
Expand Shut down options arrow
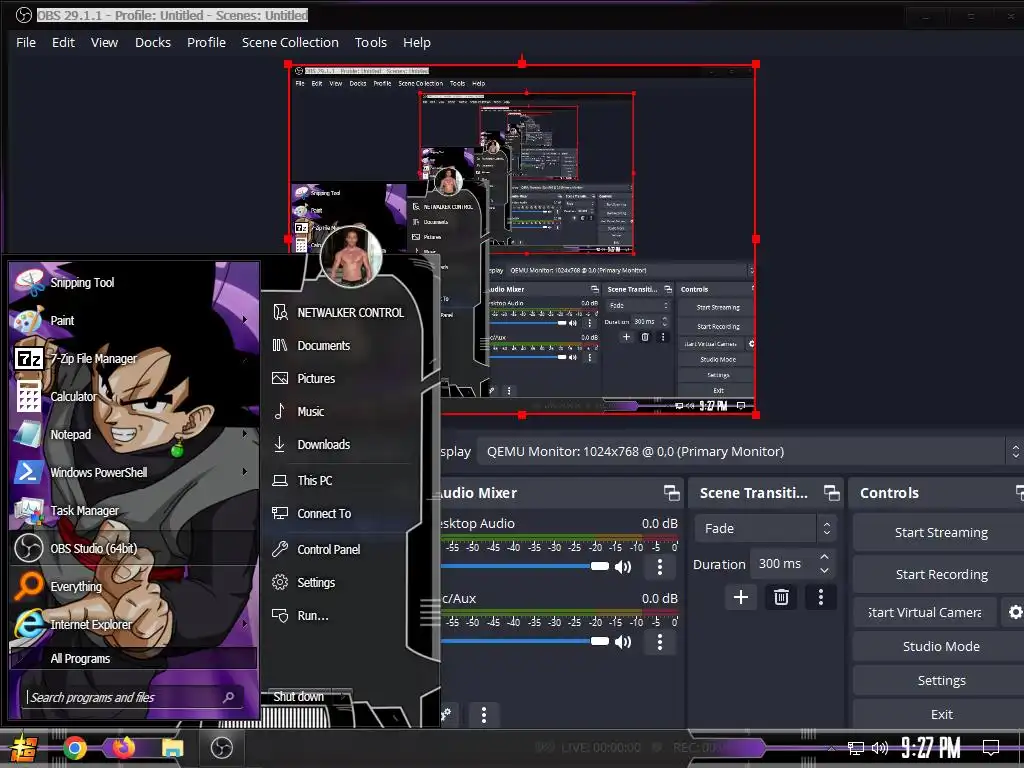tap(344, 696)
